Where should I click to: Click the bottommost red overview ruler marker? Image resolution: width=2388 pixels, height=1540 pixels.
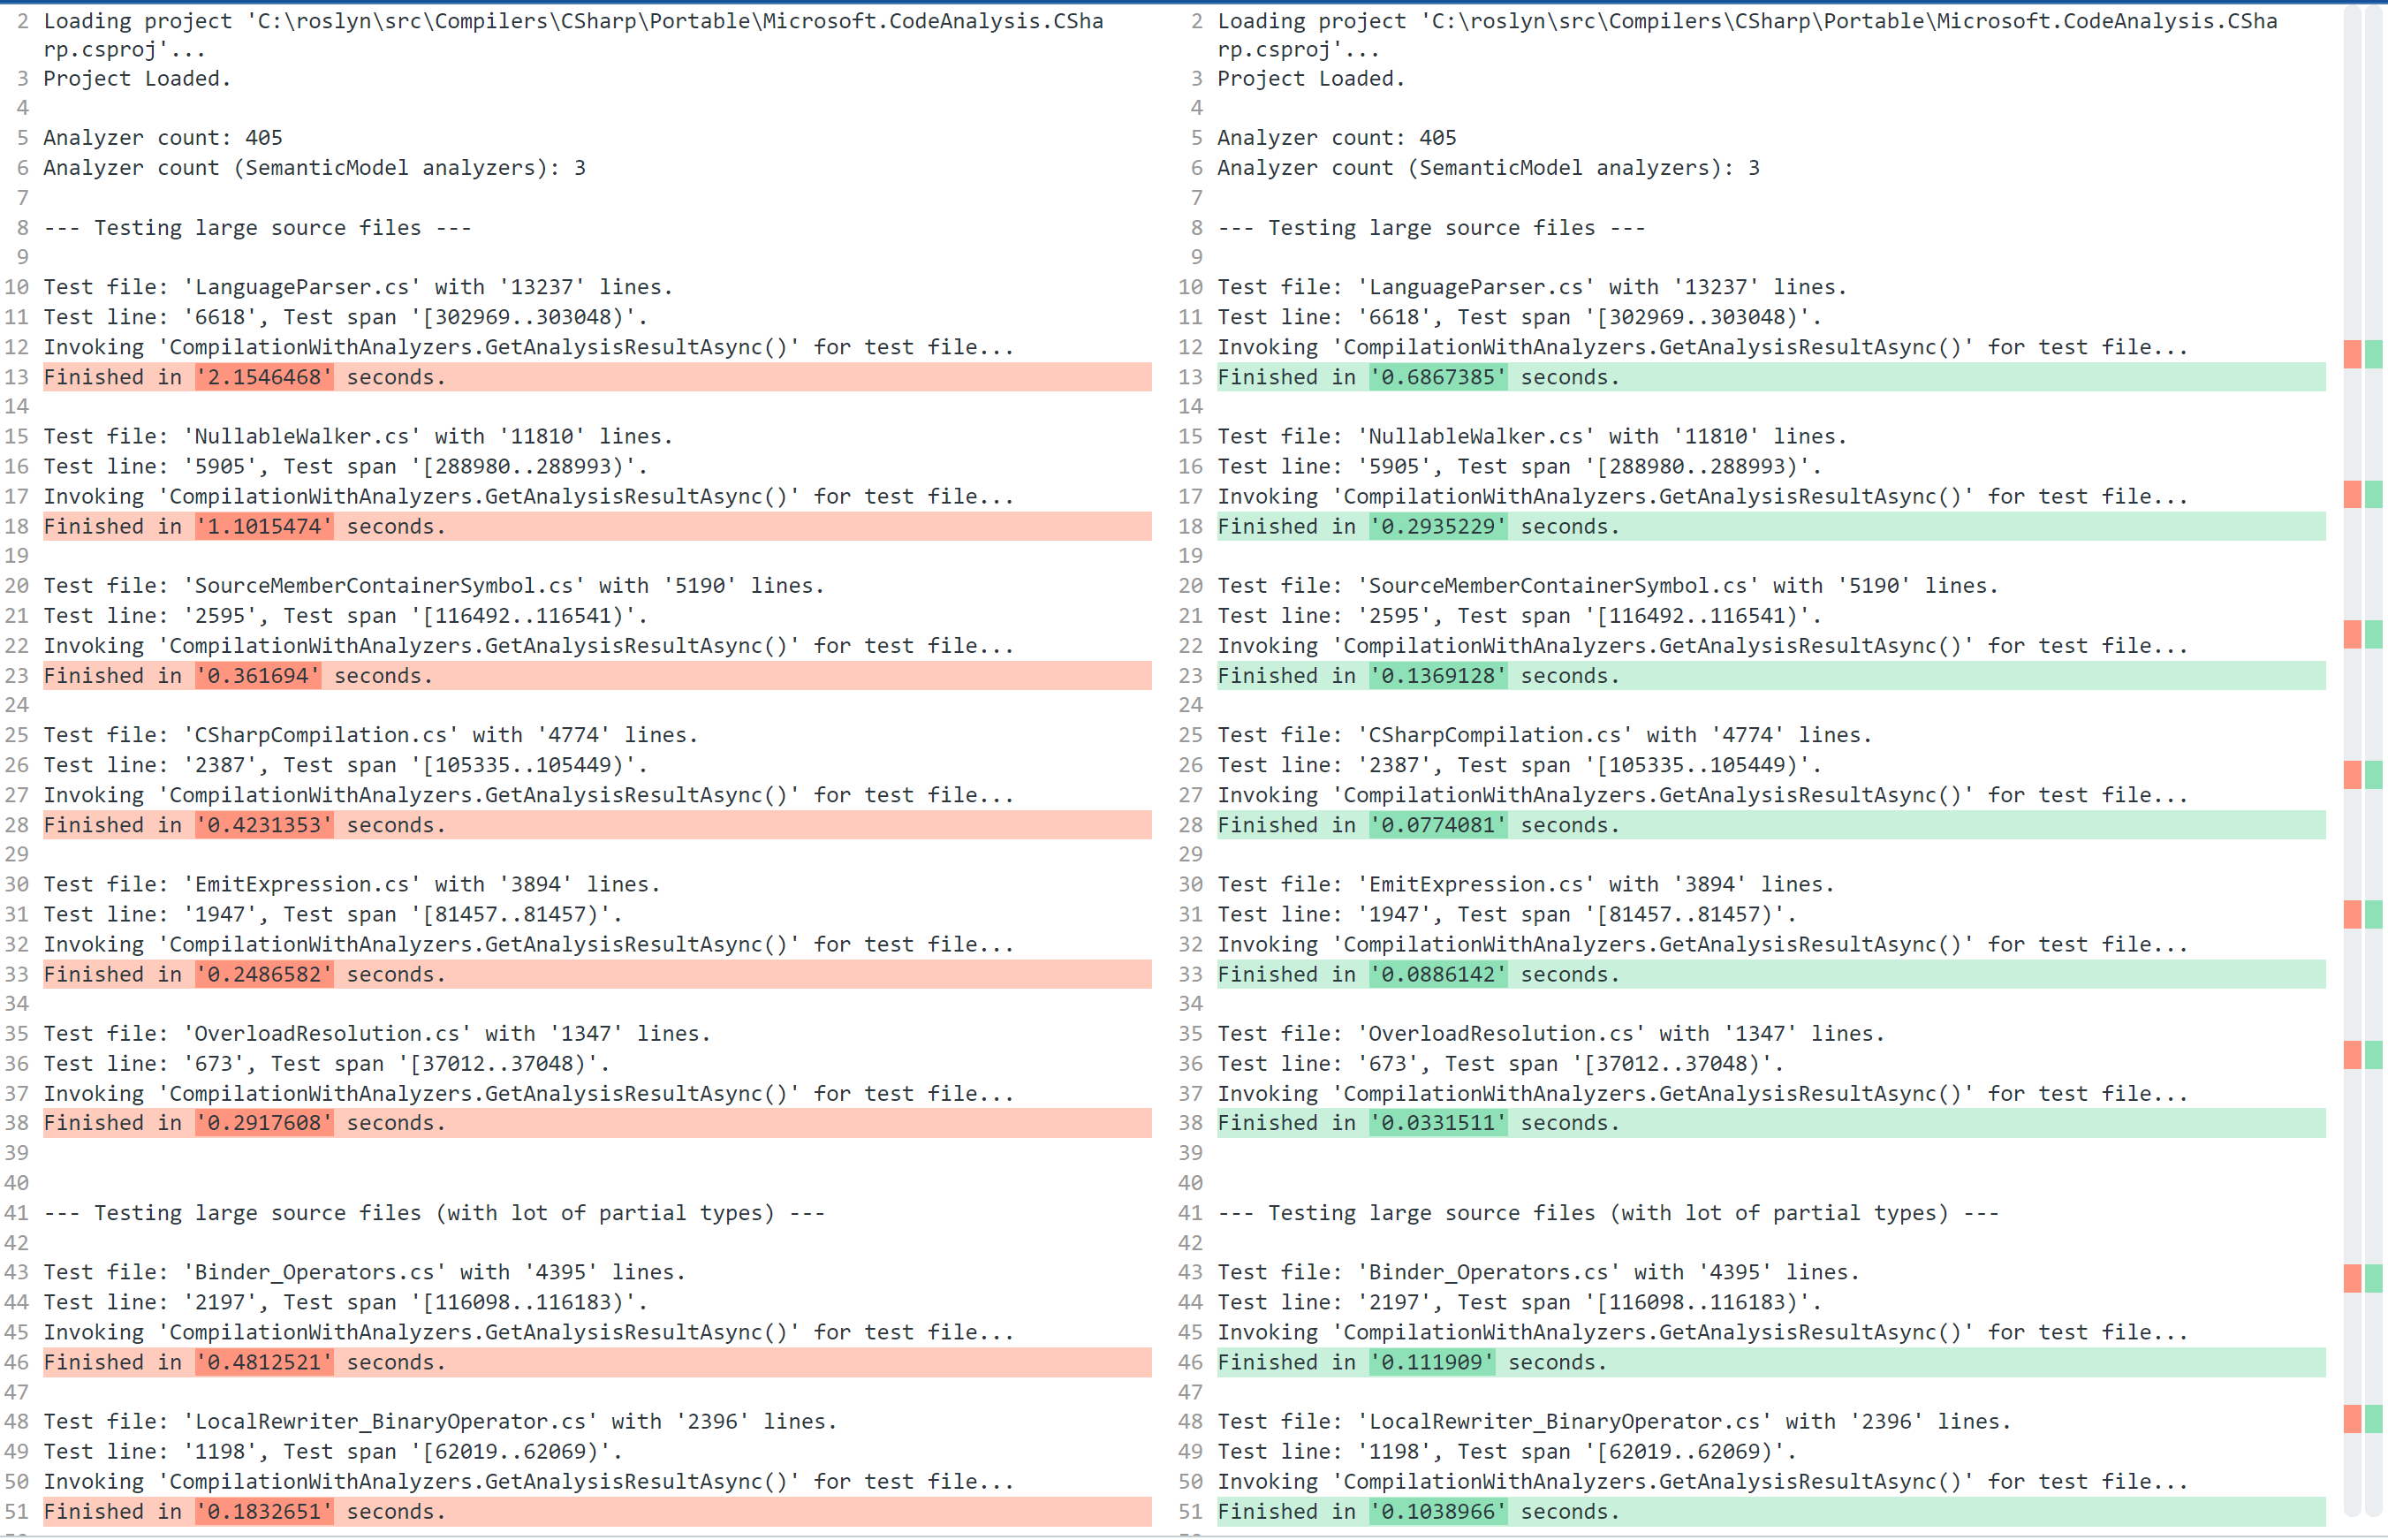[2352, 1419]
